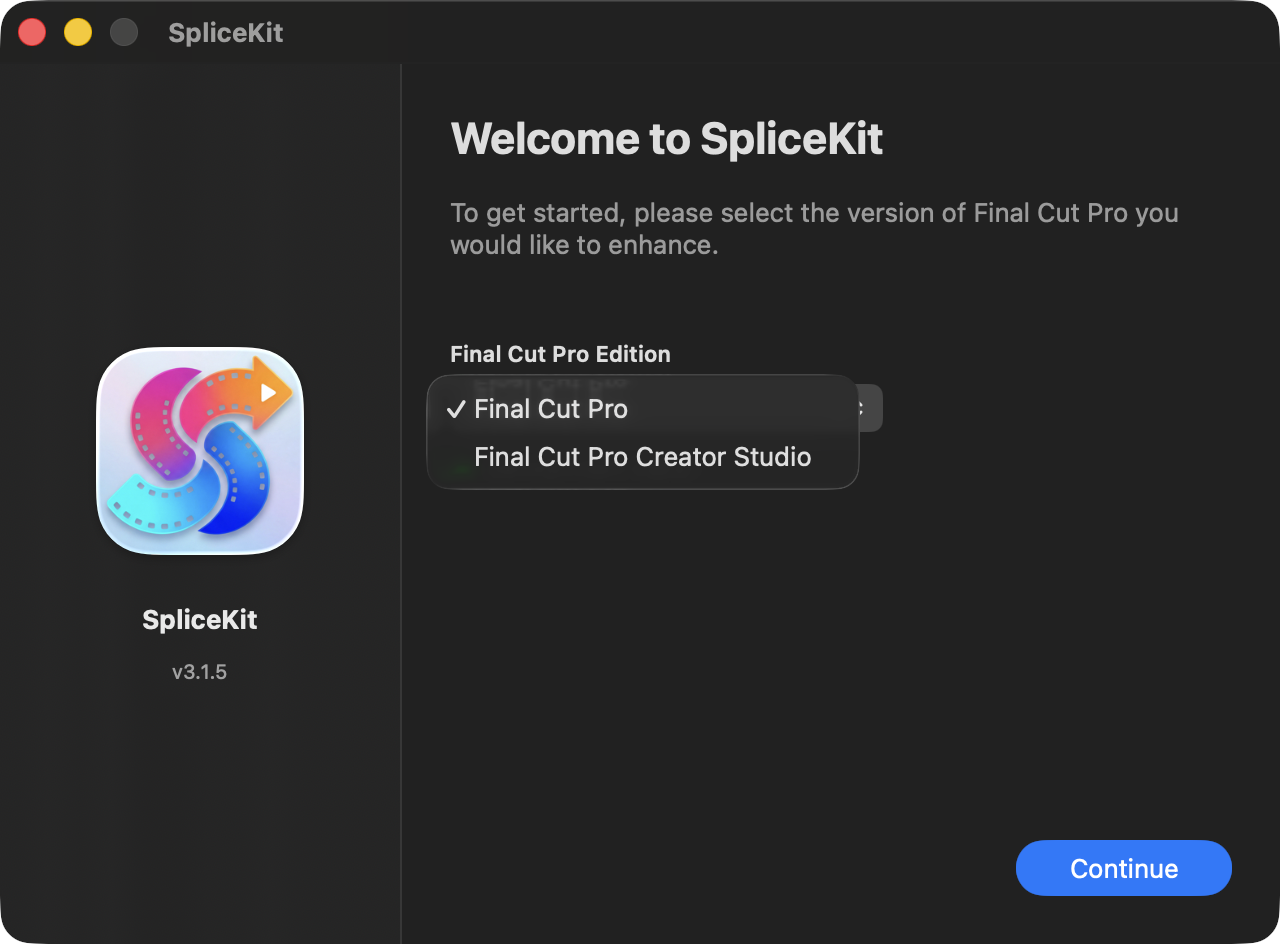This screenshot has width=1280, height=944.
Task: Click the SpliceKit app logo
Action: coord(200,450)
